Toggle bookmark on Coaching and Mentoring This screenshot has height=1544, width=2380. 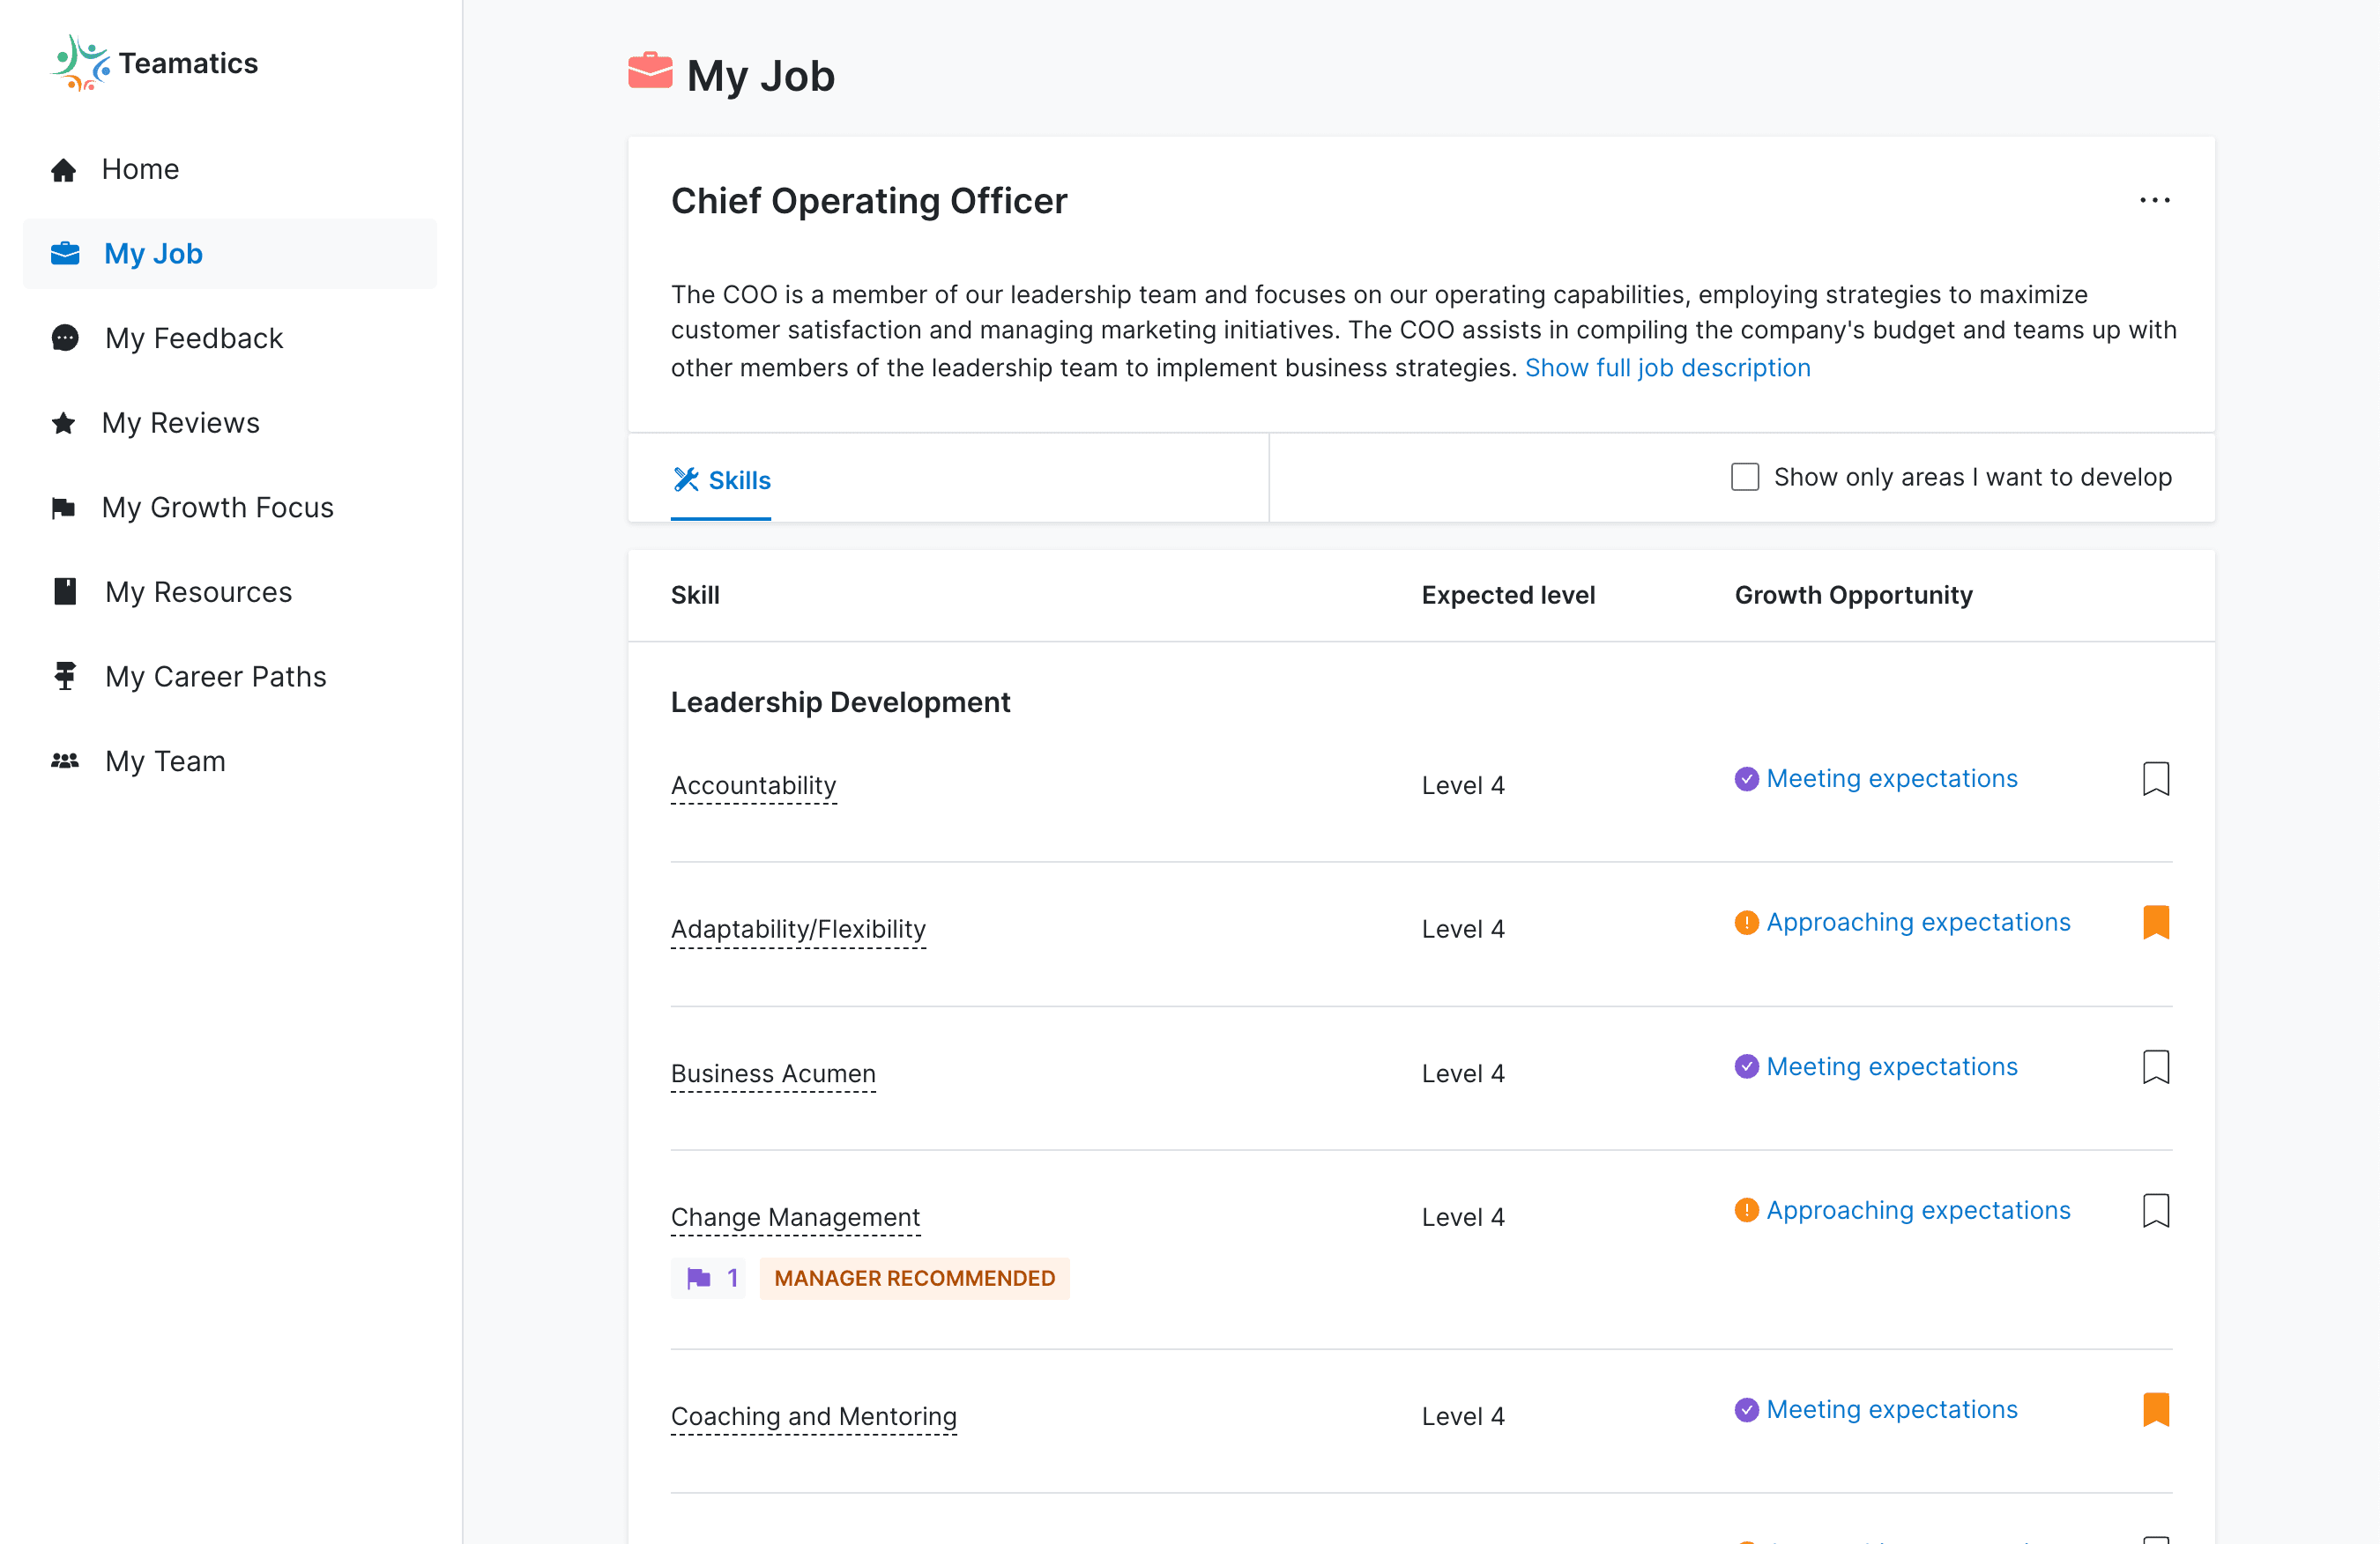pyautogui.click(x=2155, y=1410)
